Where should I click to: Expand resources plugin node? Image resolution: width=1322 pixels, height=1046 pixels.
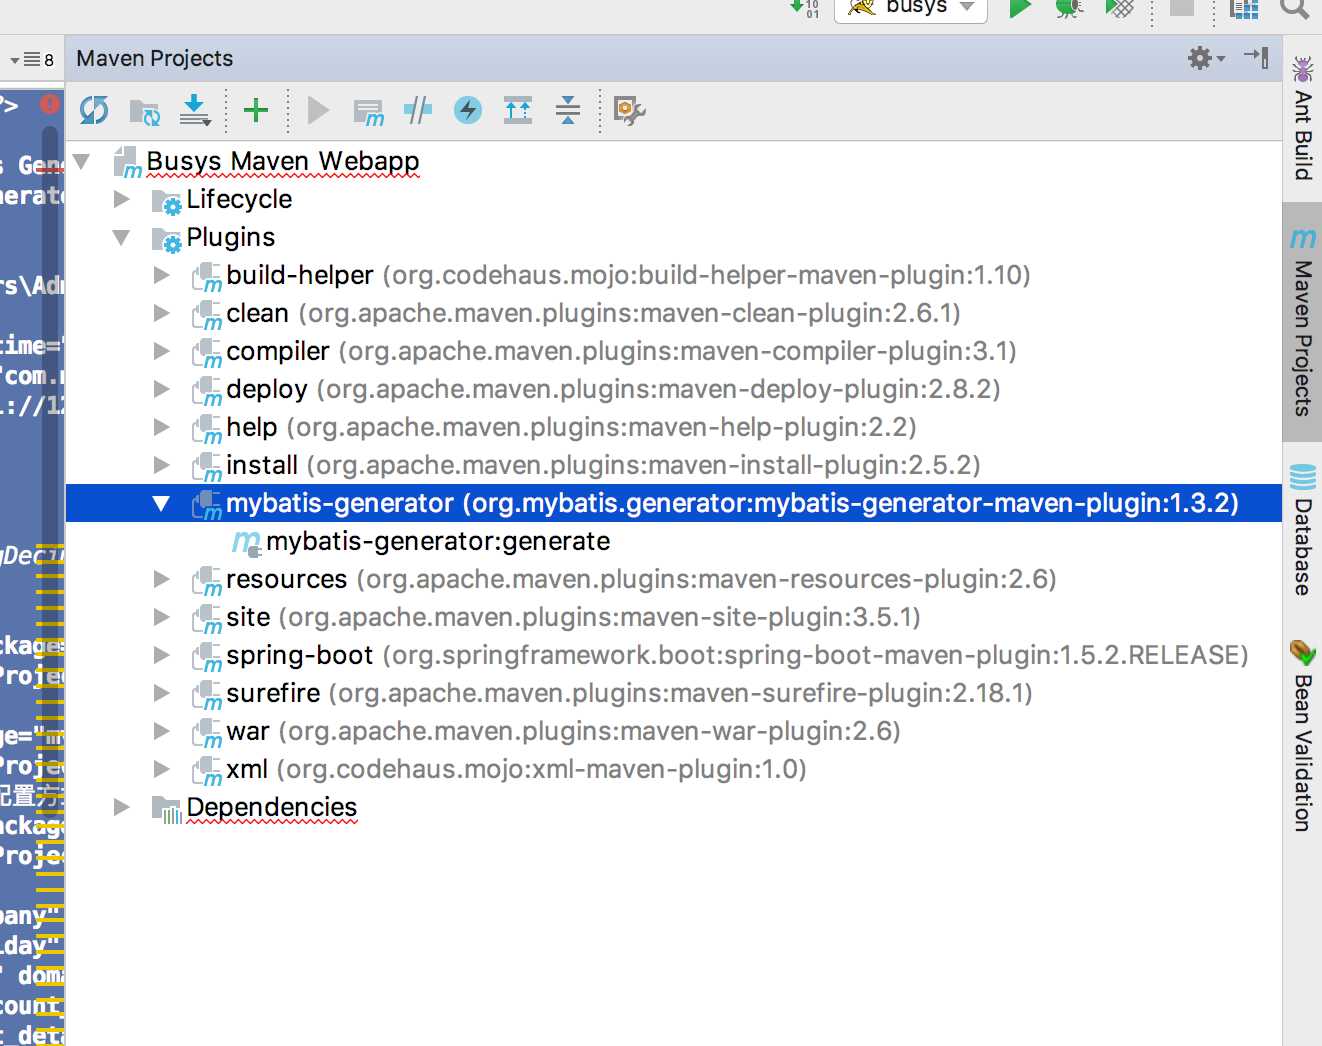(162, 579)
